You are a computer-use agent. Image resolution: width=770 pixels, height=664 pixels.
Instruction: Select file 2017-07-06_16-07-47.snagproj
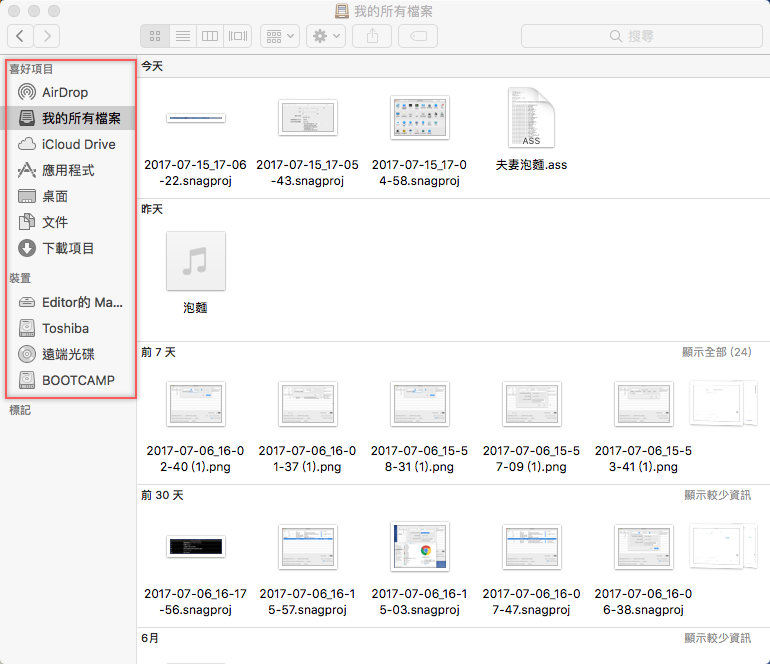[x=531, y=570]
